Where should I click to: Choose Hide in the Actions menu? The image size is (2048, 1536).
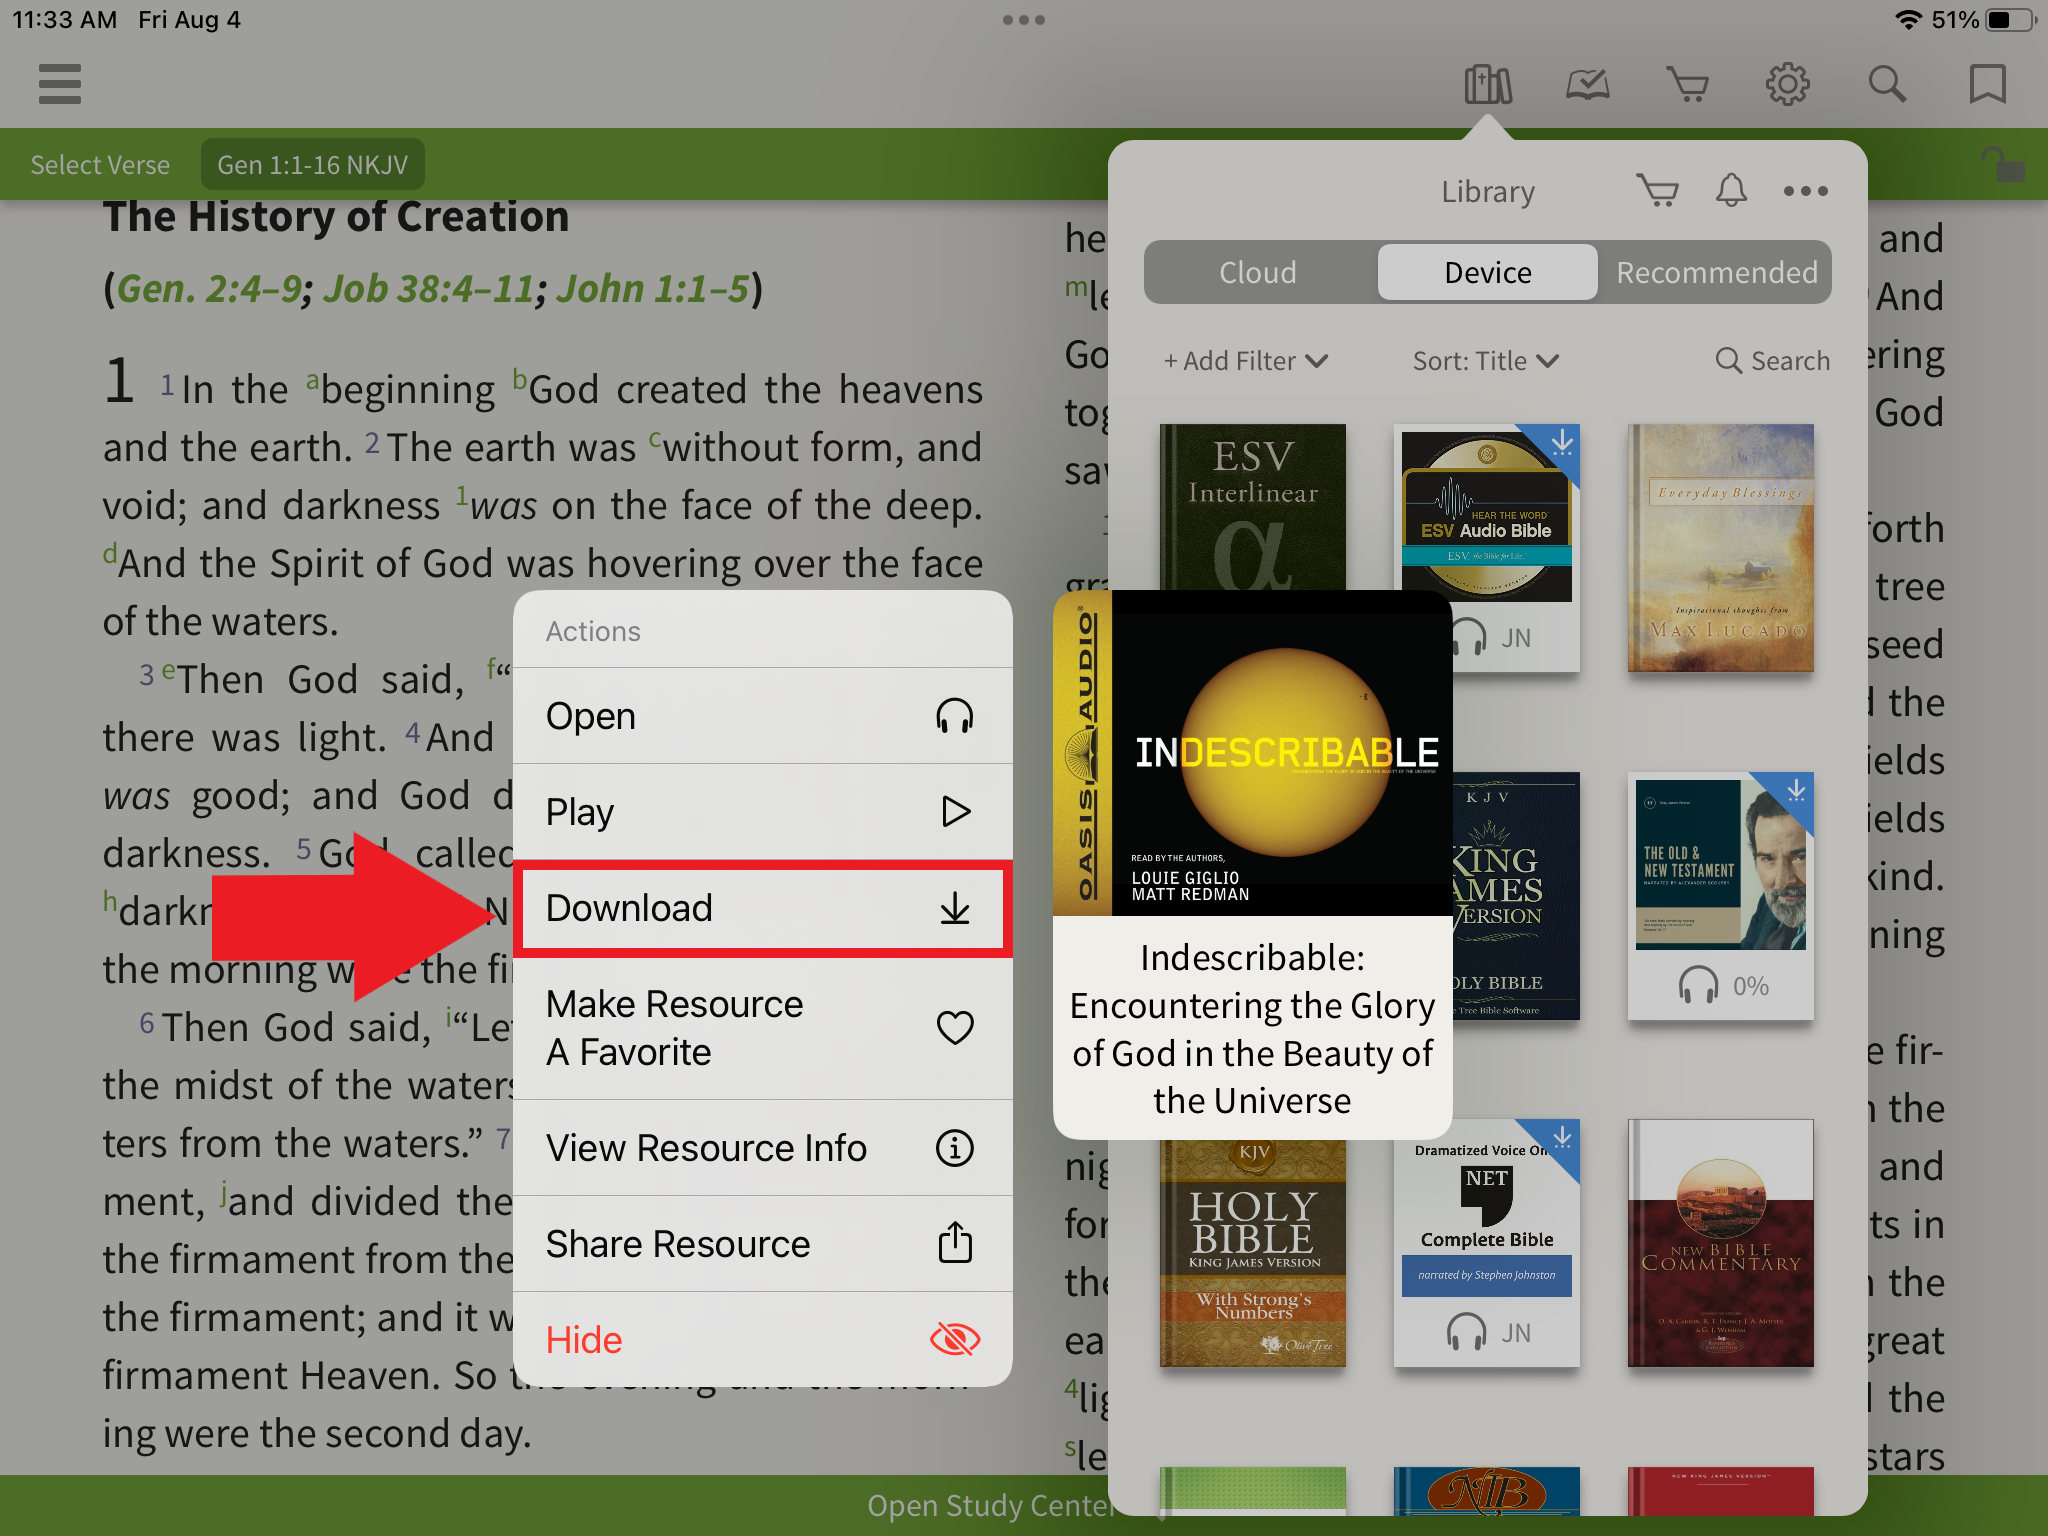[762, 1340]
